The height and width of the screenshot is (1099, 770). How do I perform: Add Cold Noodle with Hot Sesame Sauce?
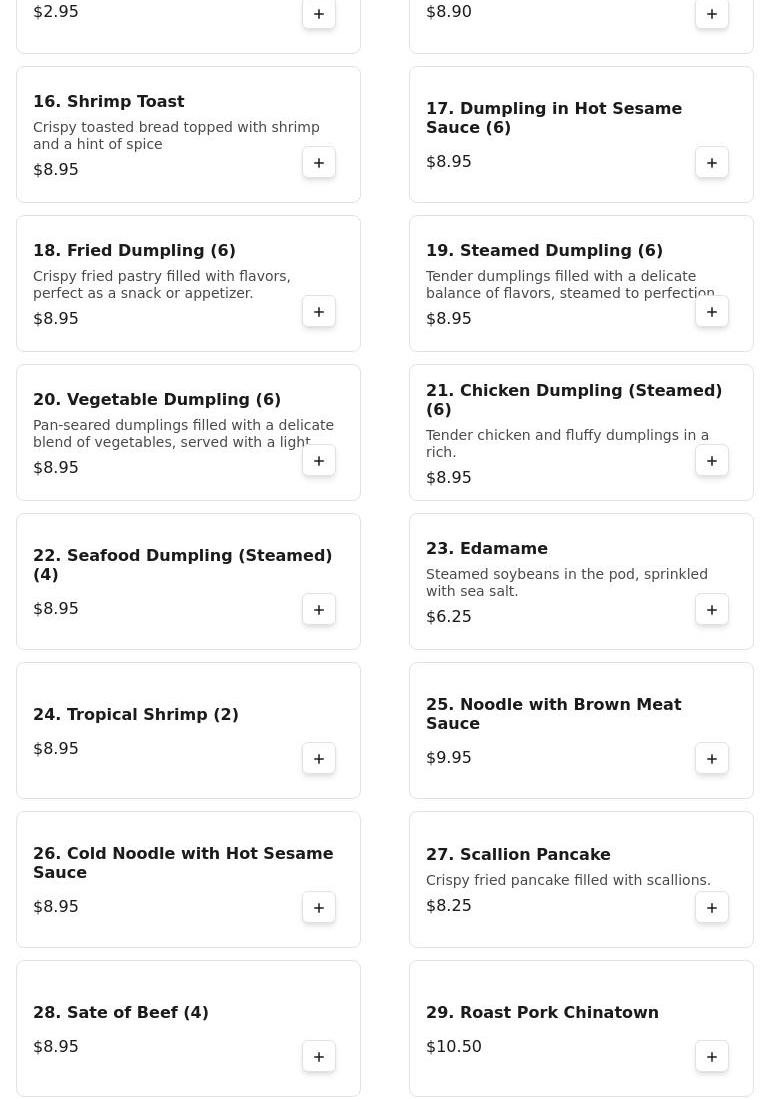pos(319,908)
